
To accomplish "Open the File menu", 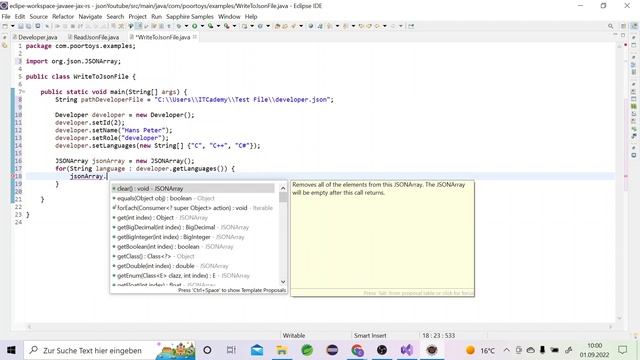I will (x=6, y=17).
